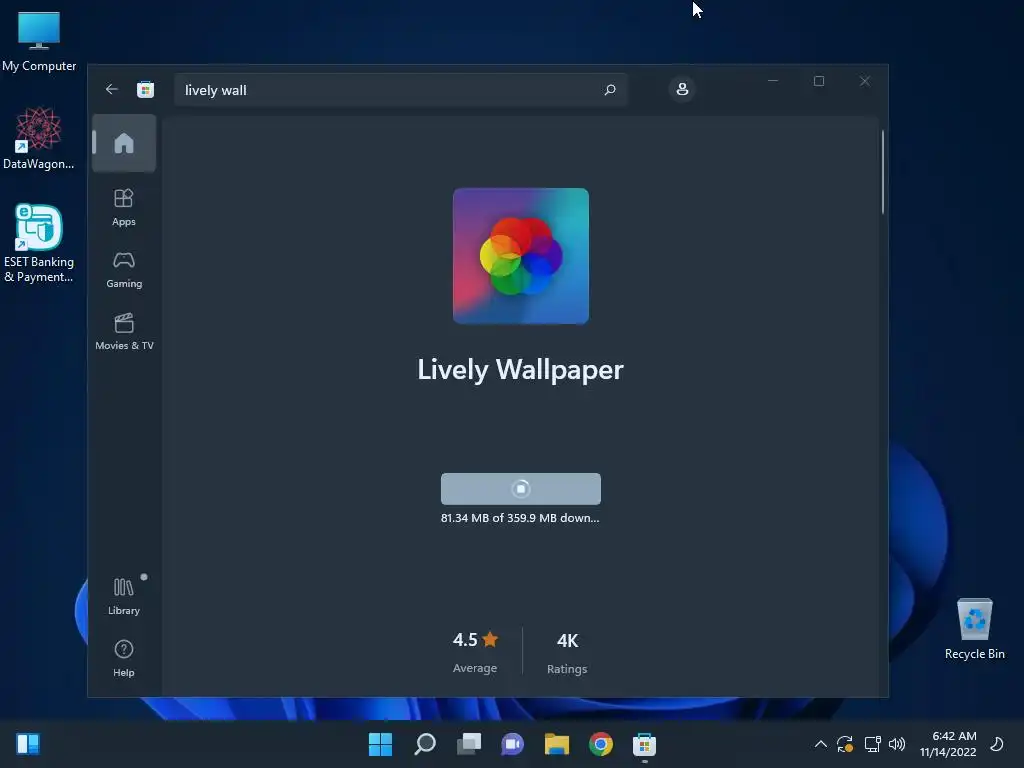Launch Google Chrome from taskbar
Viewport: 1024px width, 768px height.
601,744
